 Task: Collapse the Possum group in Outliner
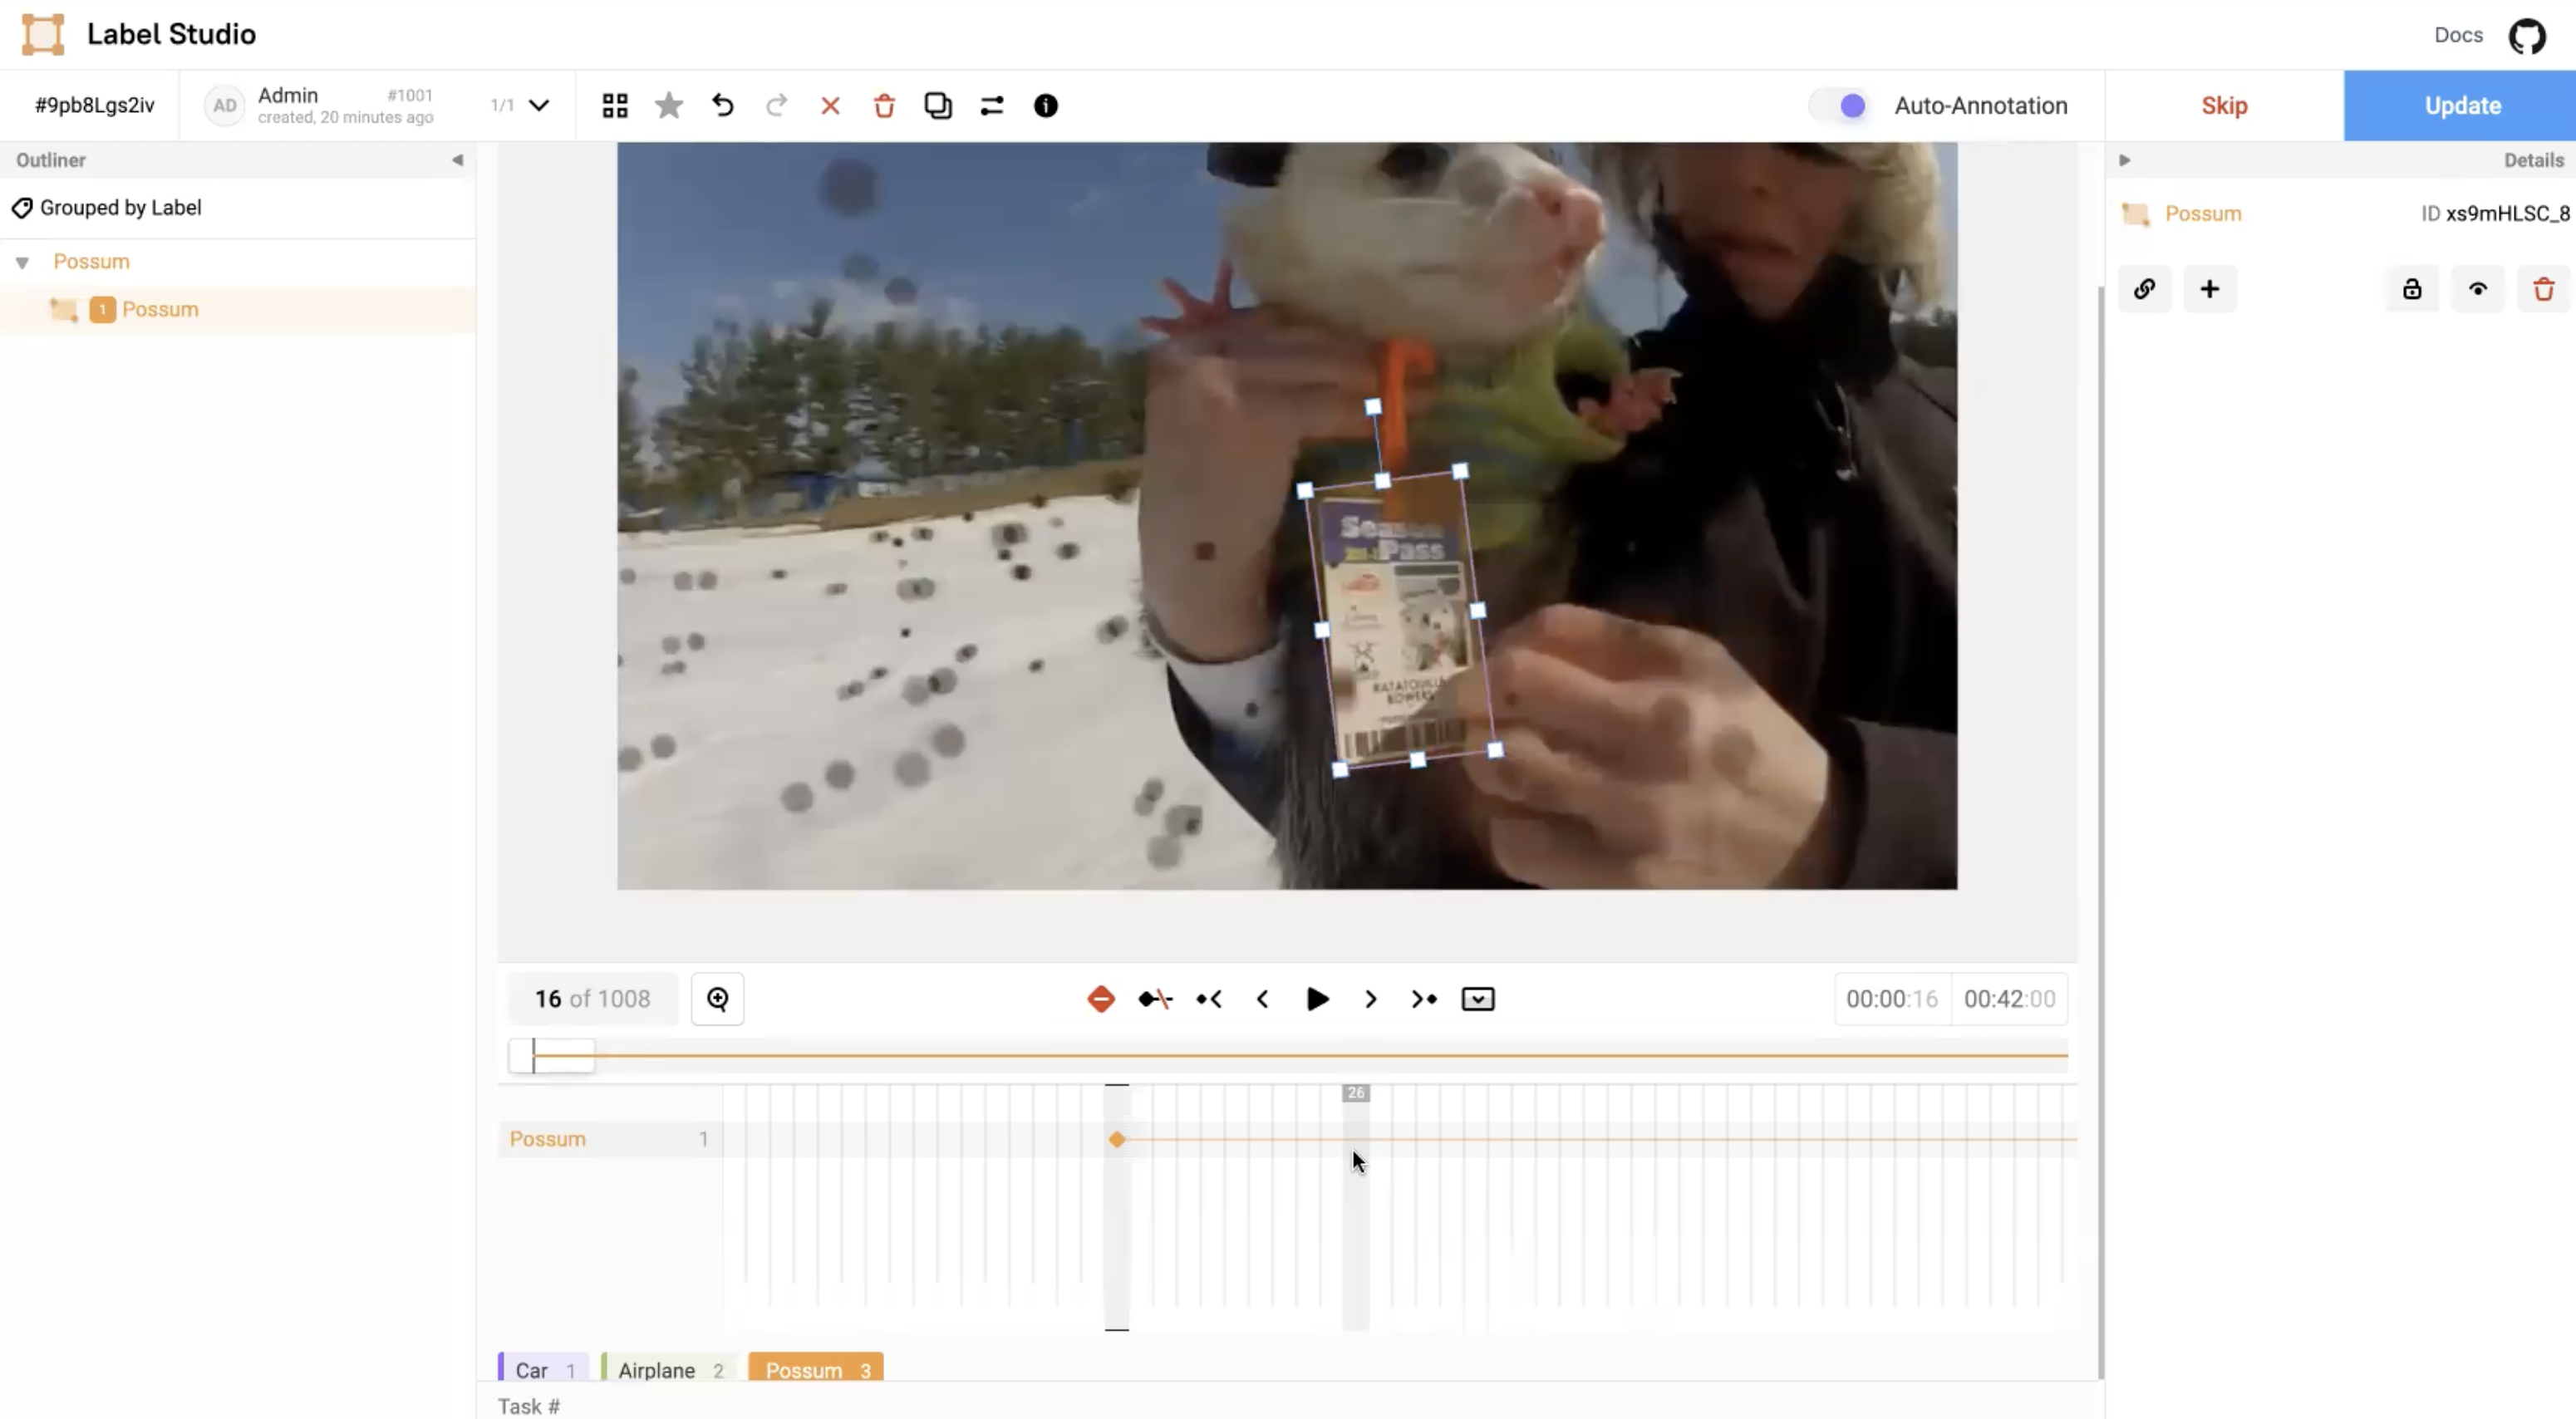point(22,262)
